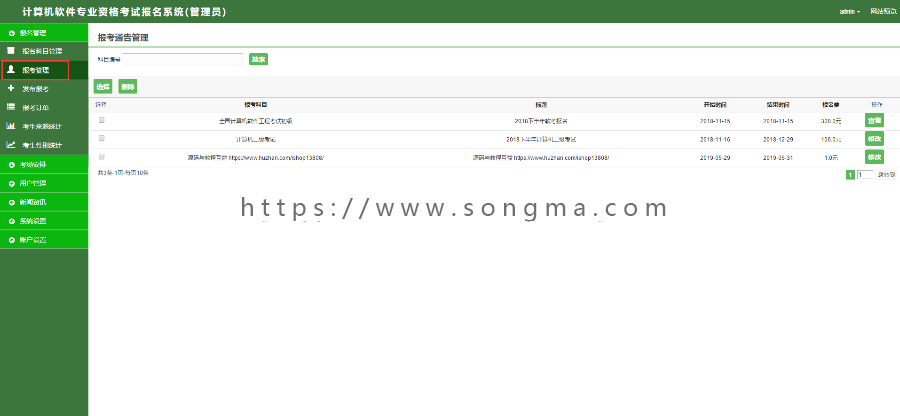The image size is (900, 416).
Task: Click the user icon beside 报考管理
Action: (x=11, y=69)
